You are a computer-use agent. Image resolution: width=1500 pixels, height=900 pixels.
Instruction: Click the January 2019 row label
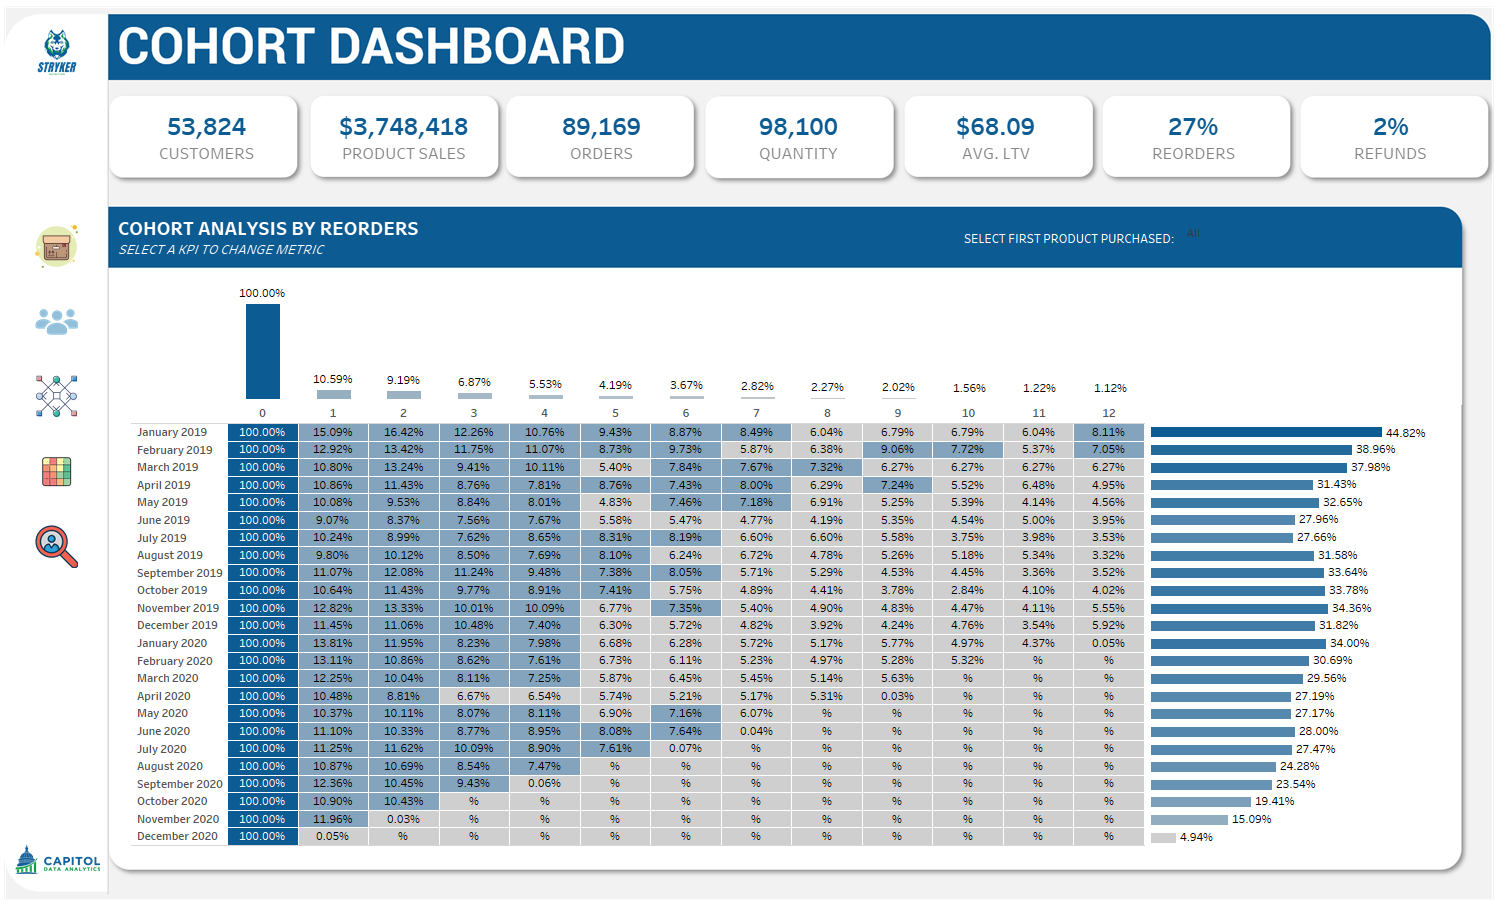pos(172,432)
